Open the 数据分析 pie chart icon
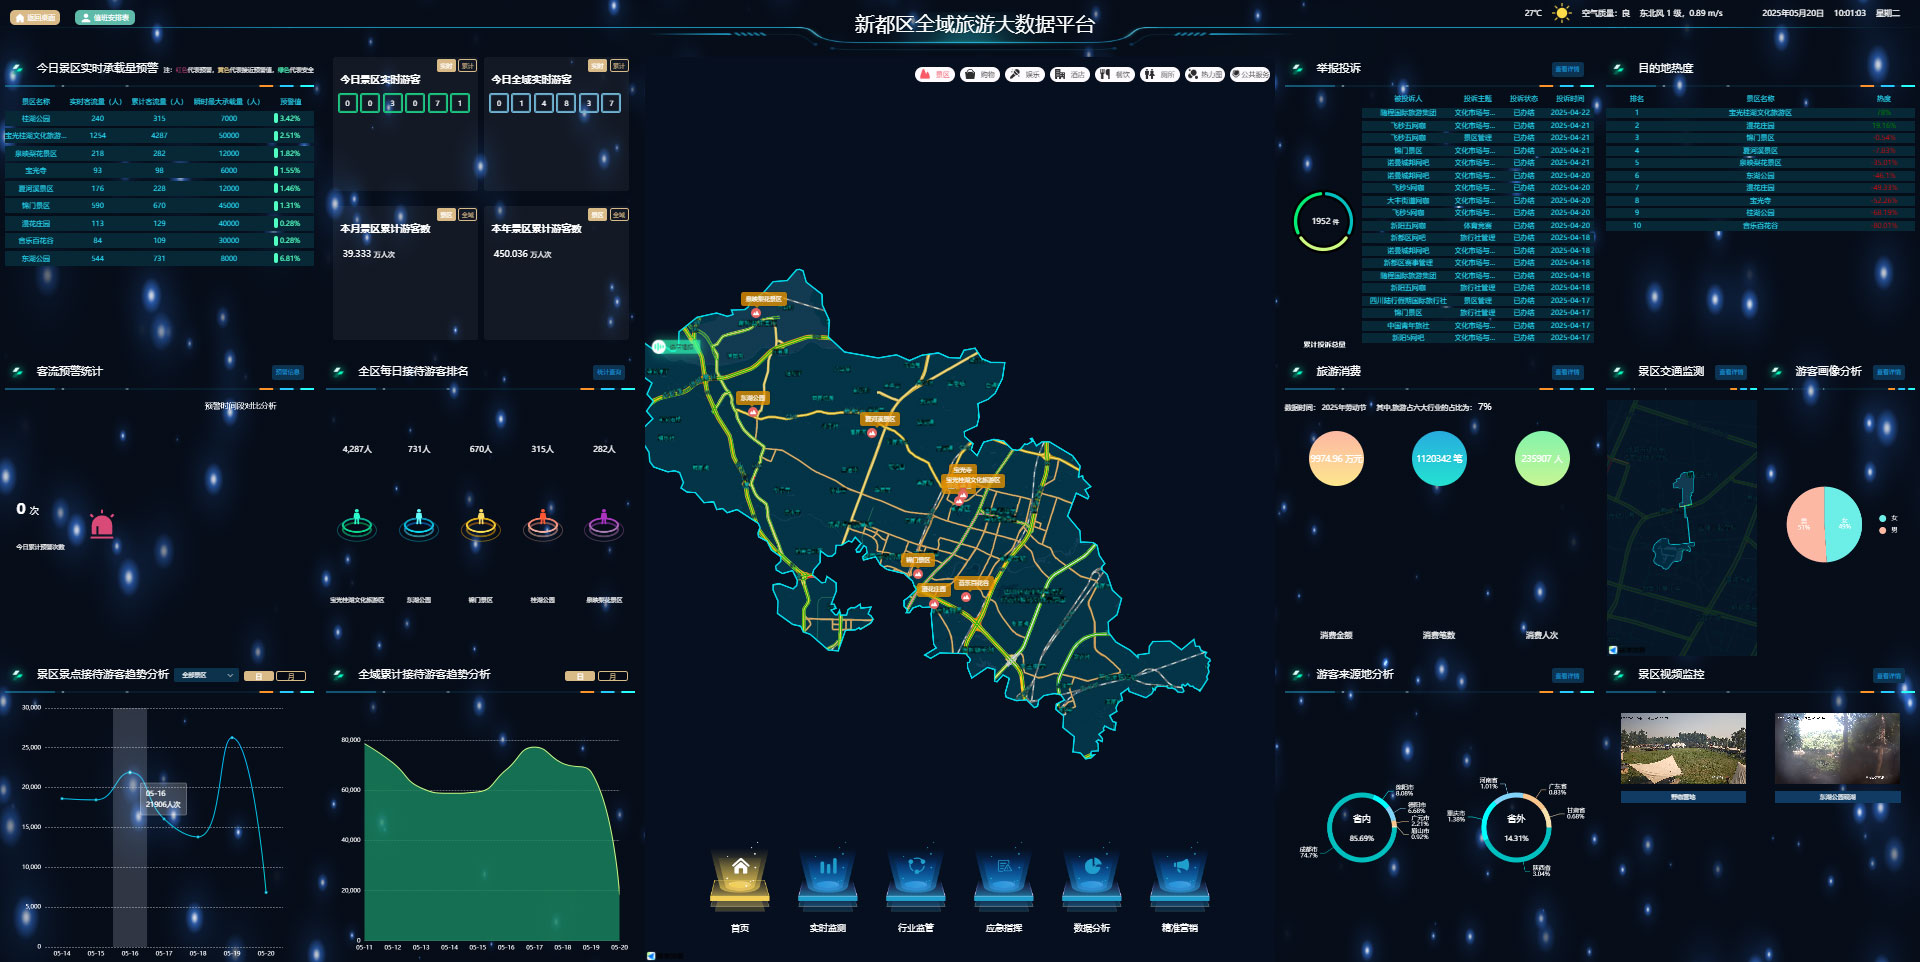1920x962 pixels. pos(1092,876)
